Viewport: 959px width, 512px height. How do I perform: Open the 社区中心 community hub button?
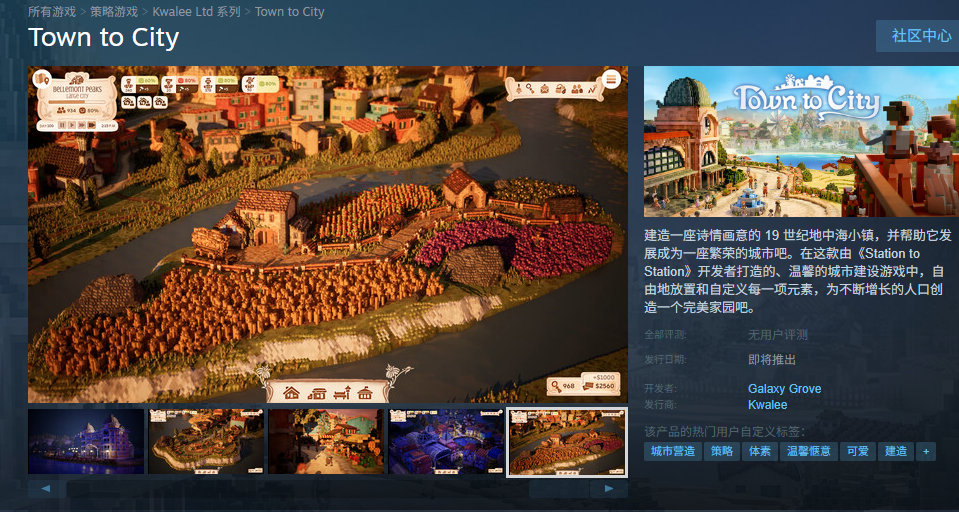point(921,35)
